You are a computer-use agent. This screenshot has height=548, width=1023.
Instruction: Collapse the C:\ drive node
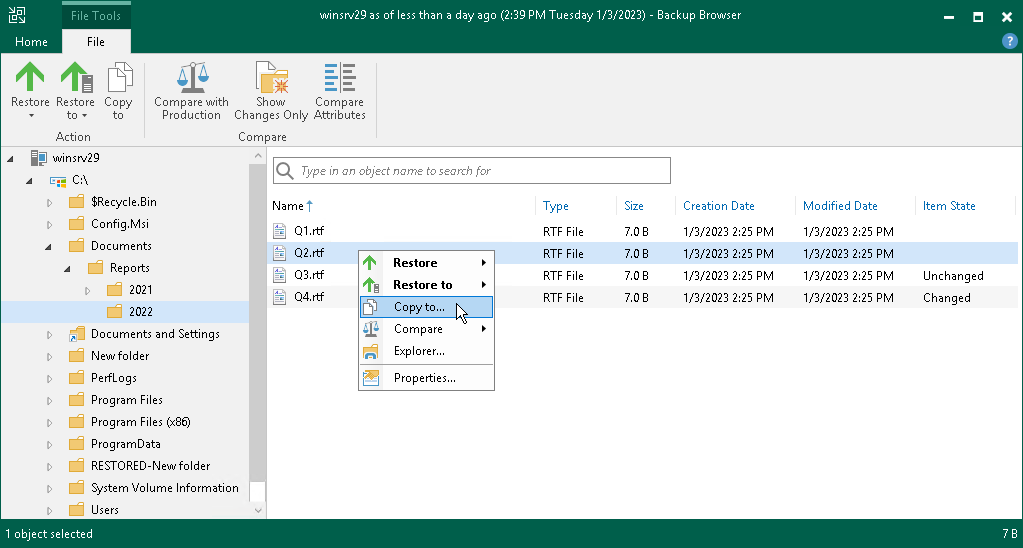point(29,181)
